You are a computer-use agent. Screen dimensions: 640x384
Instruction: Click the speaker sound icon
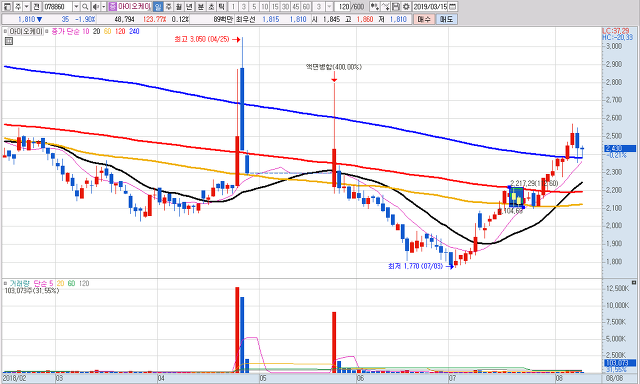pyautogui.click(x=96, y=7)
